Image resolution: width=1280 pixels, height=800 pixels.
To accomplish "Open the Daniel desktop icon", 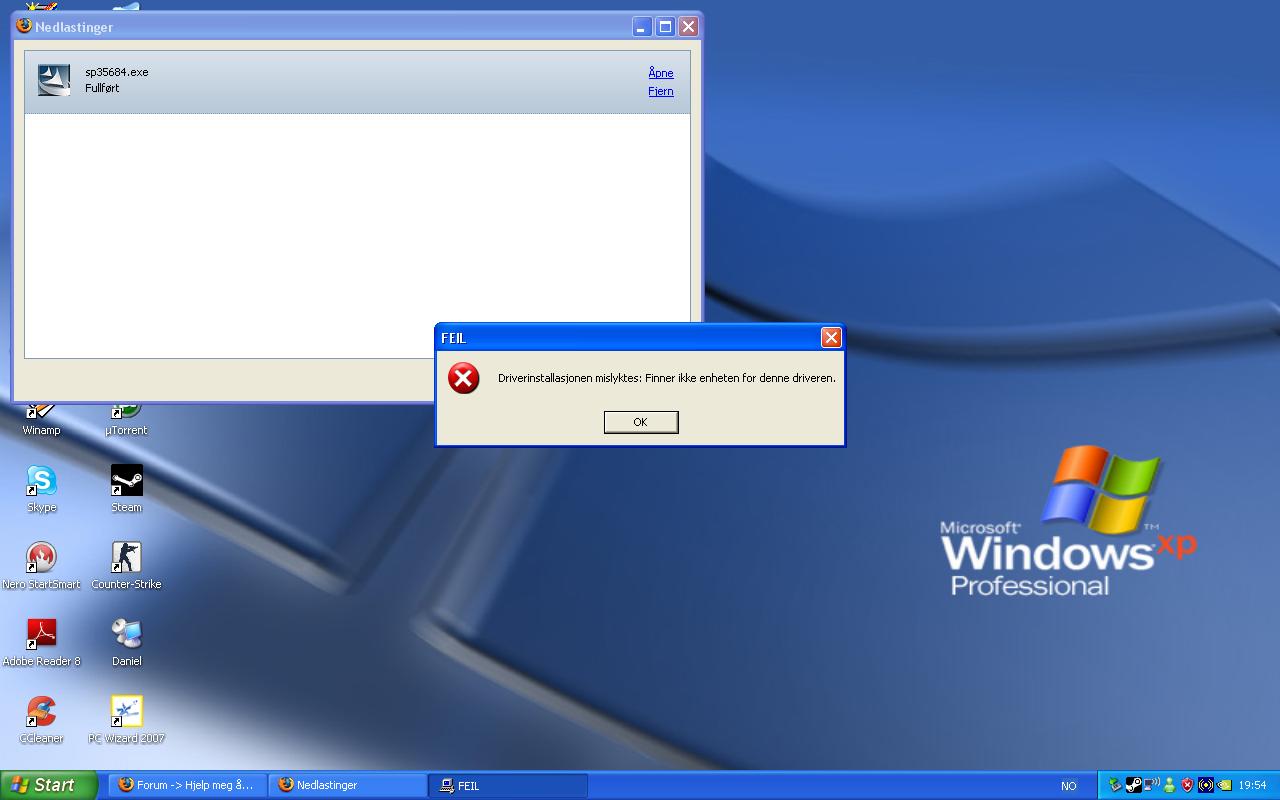I will pos(126,643).
